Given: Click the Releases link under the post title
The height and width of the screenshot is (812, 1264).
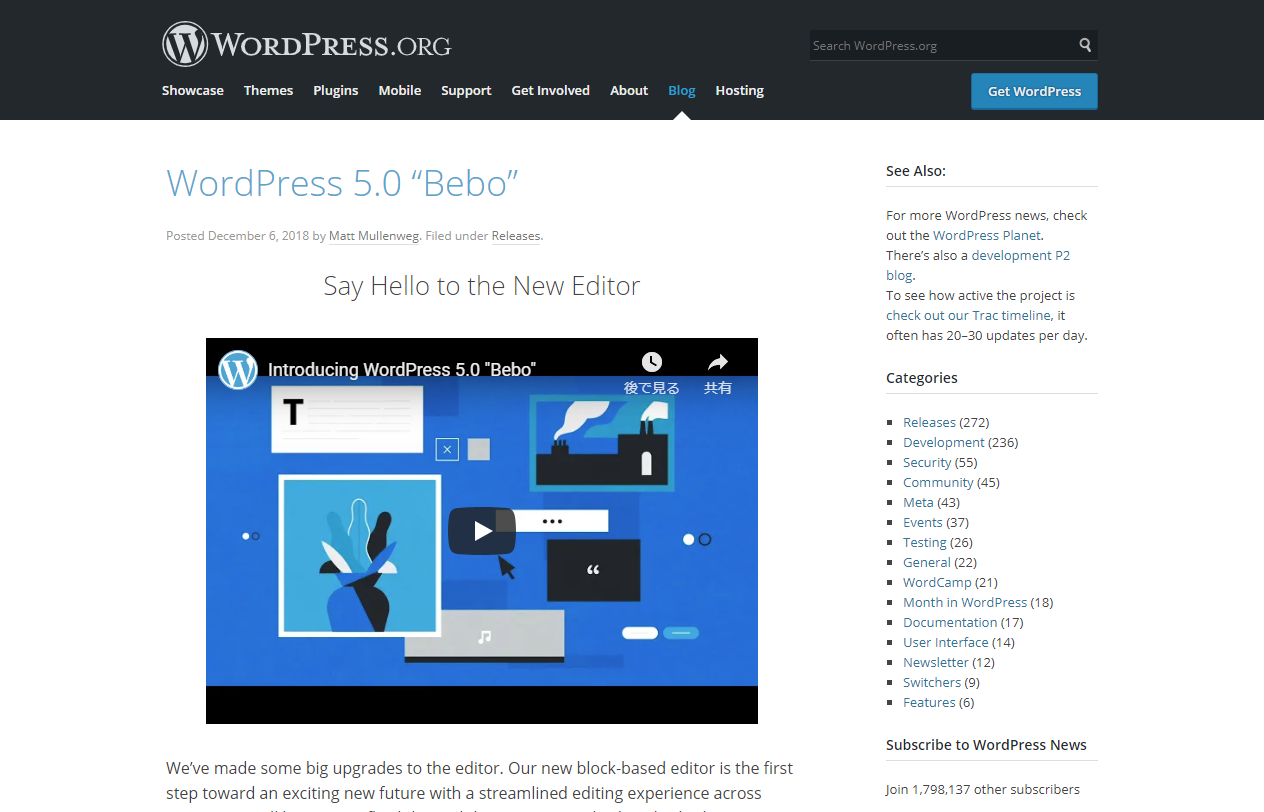Looking at the screenshot, I should 516,236.
